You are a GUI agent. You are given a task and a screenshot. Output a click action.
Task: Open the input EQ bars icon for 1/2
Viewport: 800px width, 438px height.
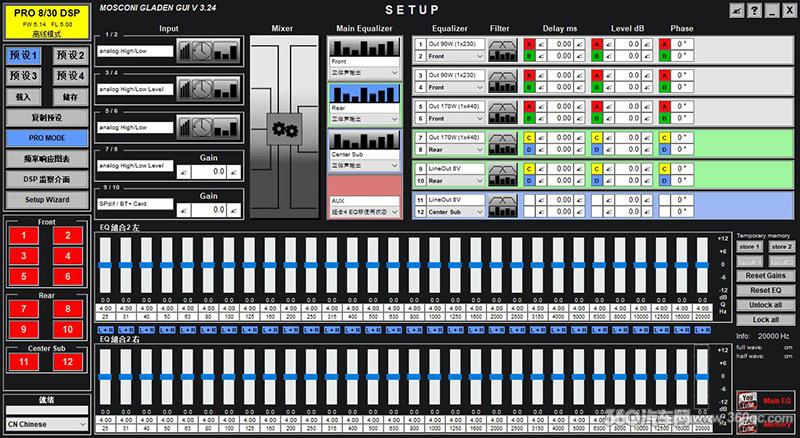coord(226,51)
